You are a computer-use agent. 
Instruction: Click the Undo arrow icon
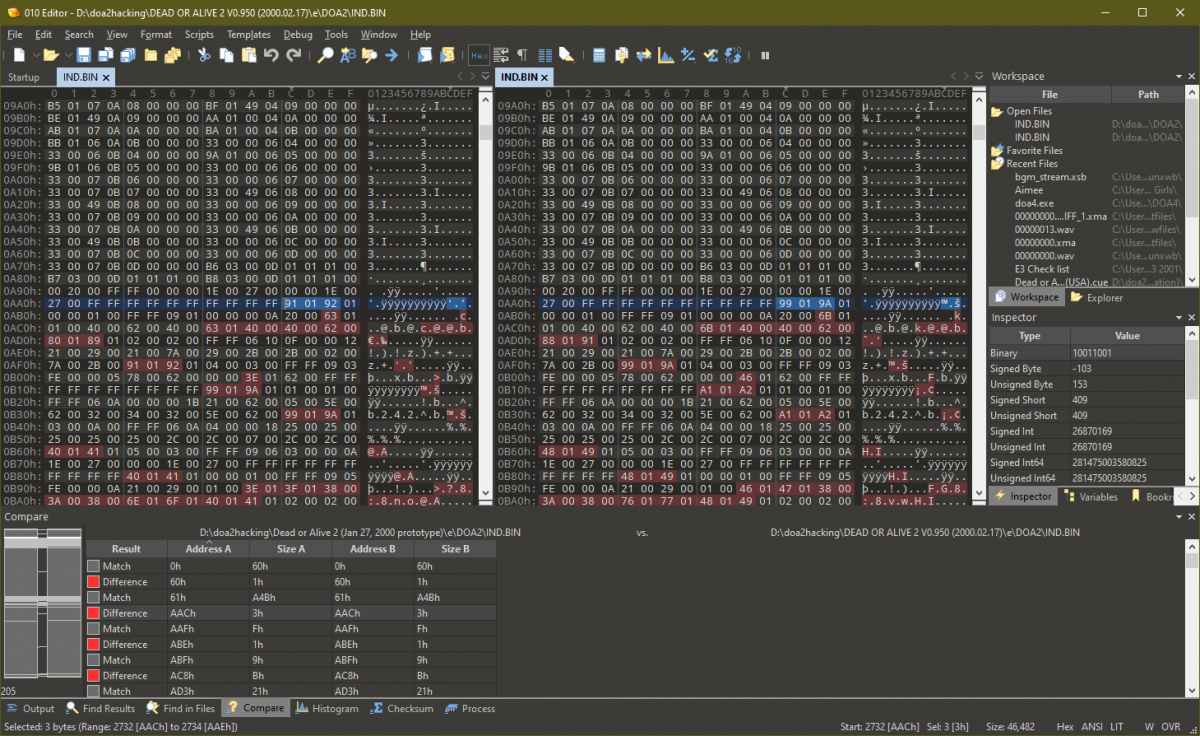(x=271, y=55)
